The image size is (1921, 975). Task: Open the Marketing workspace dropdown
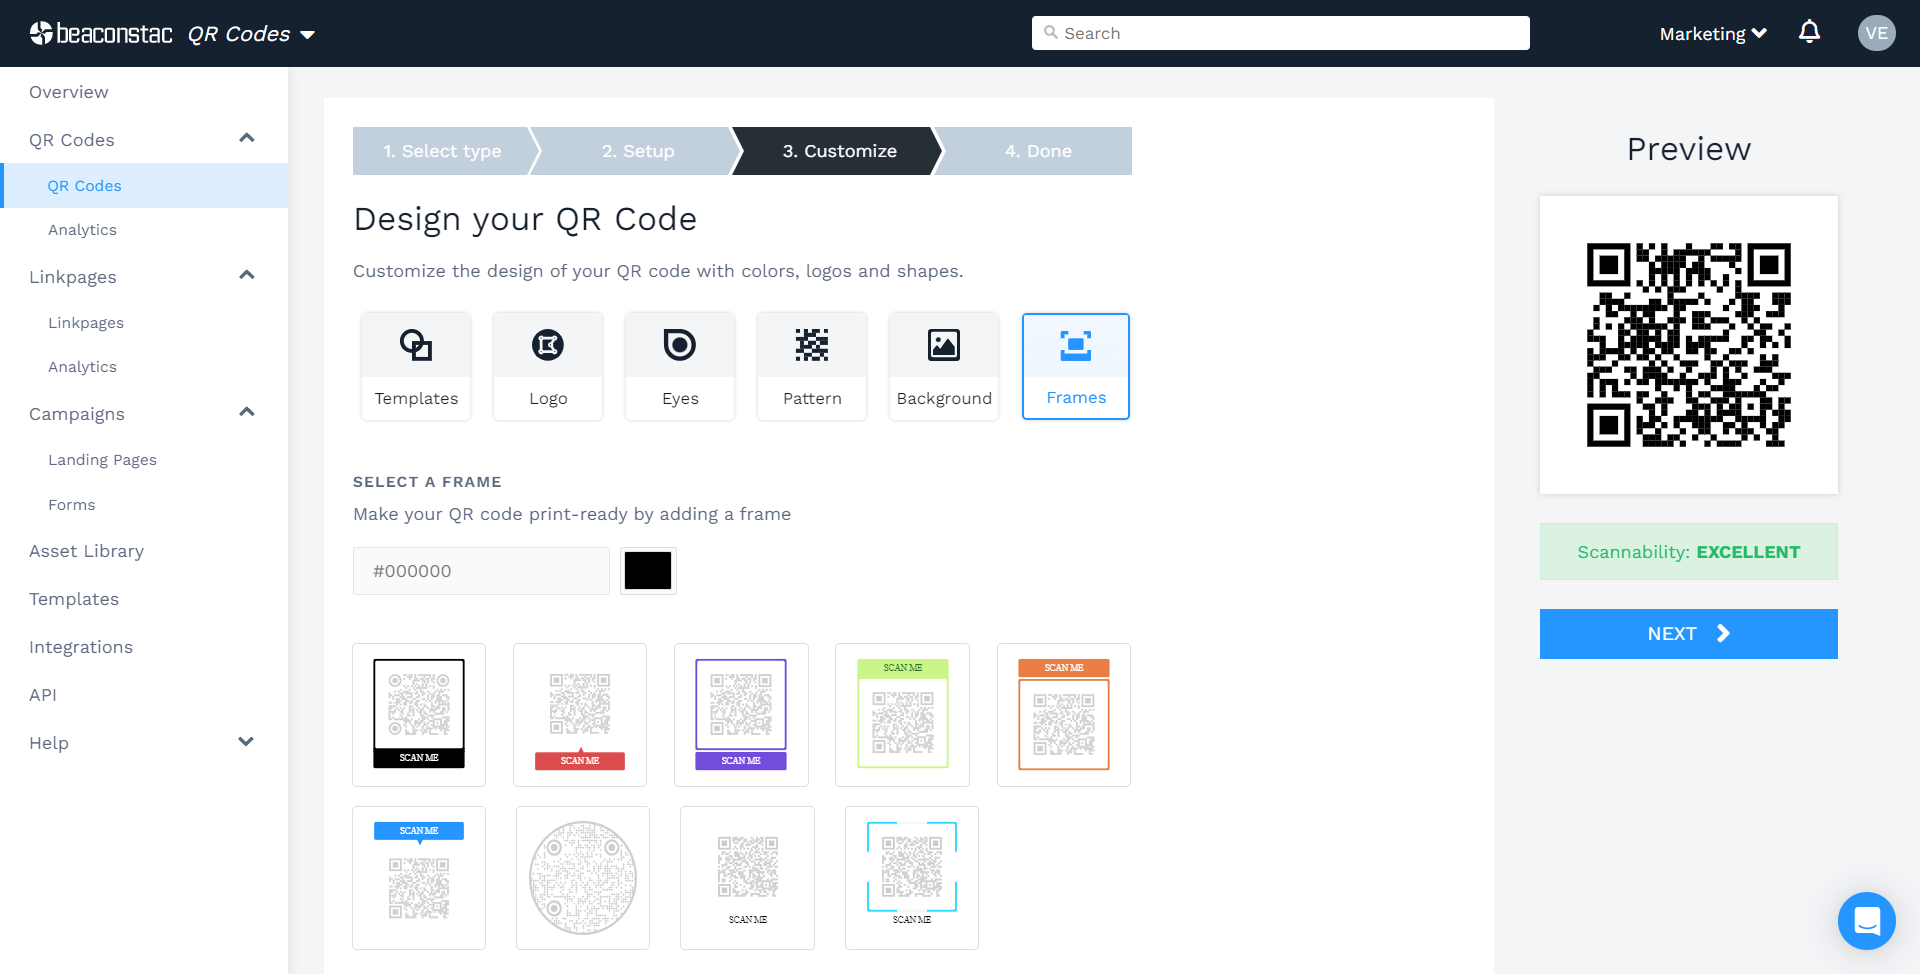pyautogui.click(x=1712, y=33)
